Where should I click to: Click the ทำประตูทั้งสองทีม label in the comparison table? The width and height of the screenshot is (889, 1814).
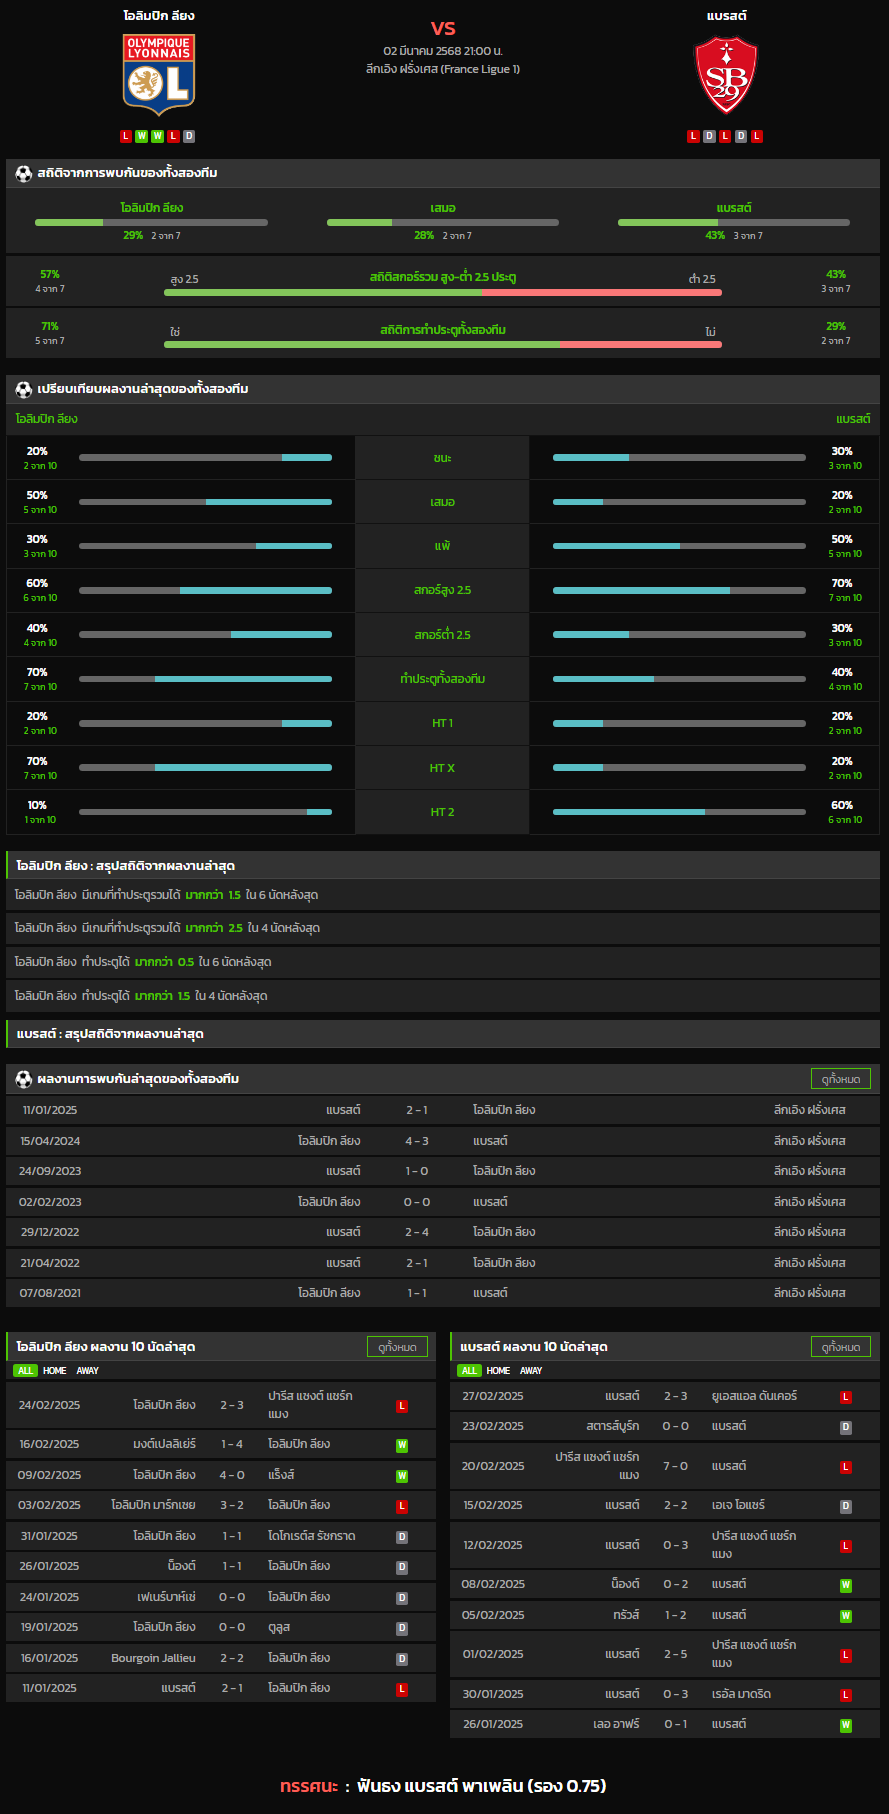pyautogui.click(x=442, y=679)
